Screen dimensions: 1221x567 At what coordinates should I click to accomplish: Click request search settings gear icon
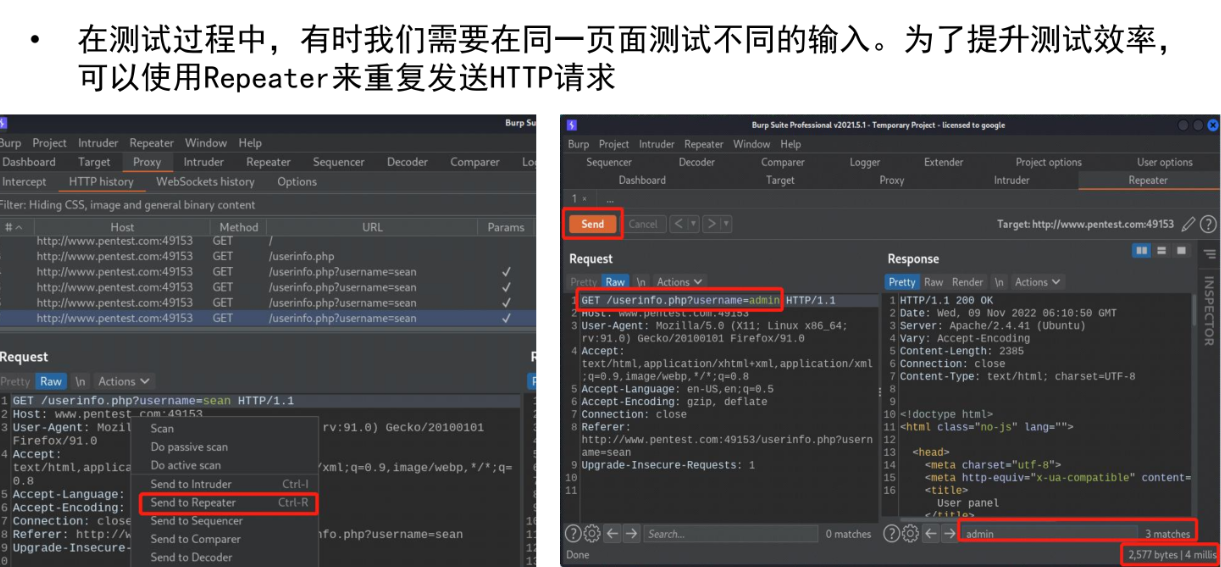pos(592,534)
